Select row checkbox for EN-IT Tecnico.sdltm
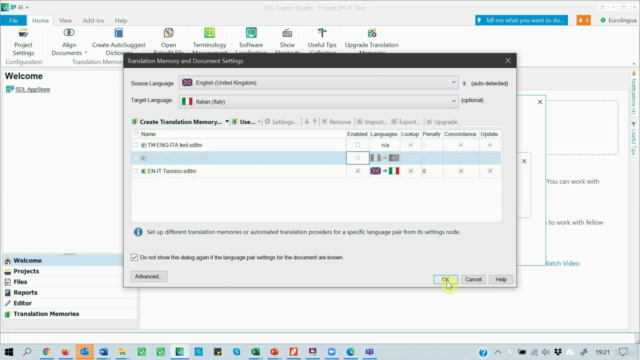The height and width of the screenshot is (360, 640). click(136, 171)
